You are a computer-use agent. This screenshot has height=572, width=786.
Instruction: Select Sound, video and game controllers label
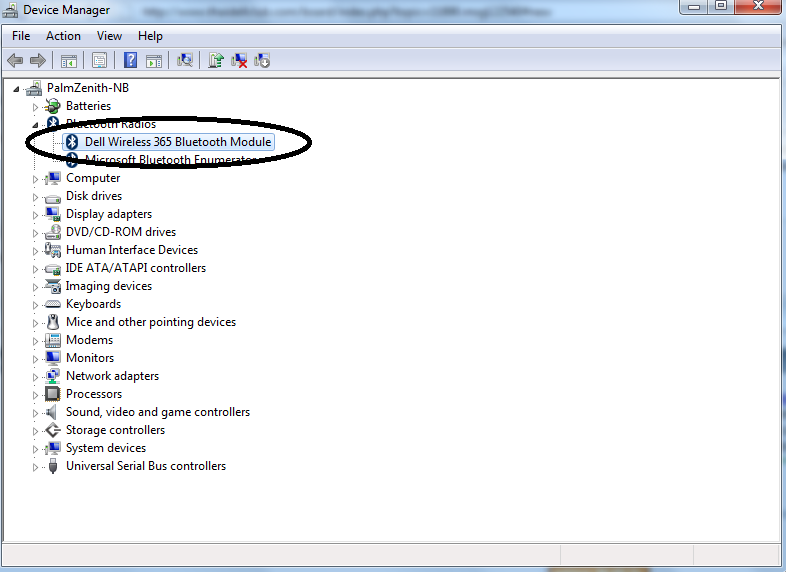pyautogui.click(x=158, y=412)
